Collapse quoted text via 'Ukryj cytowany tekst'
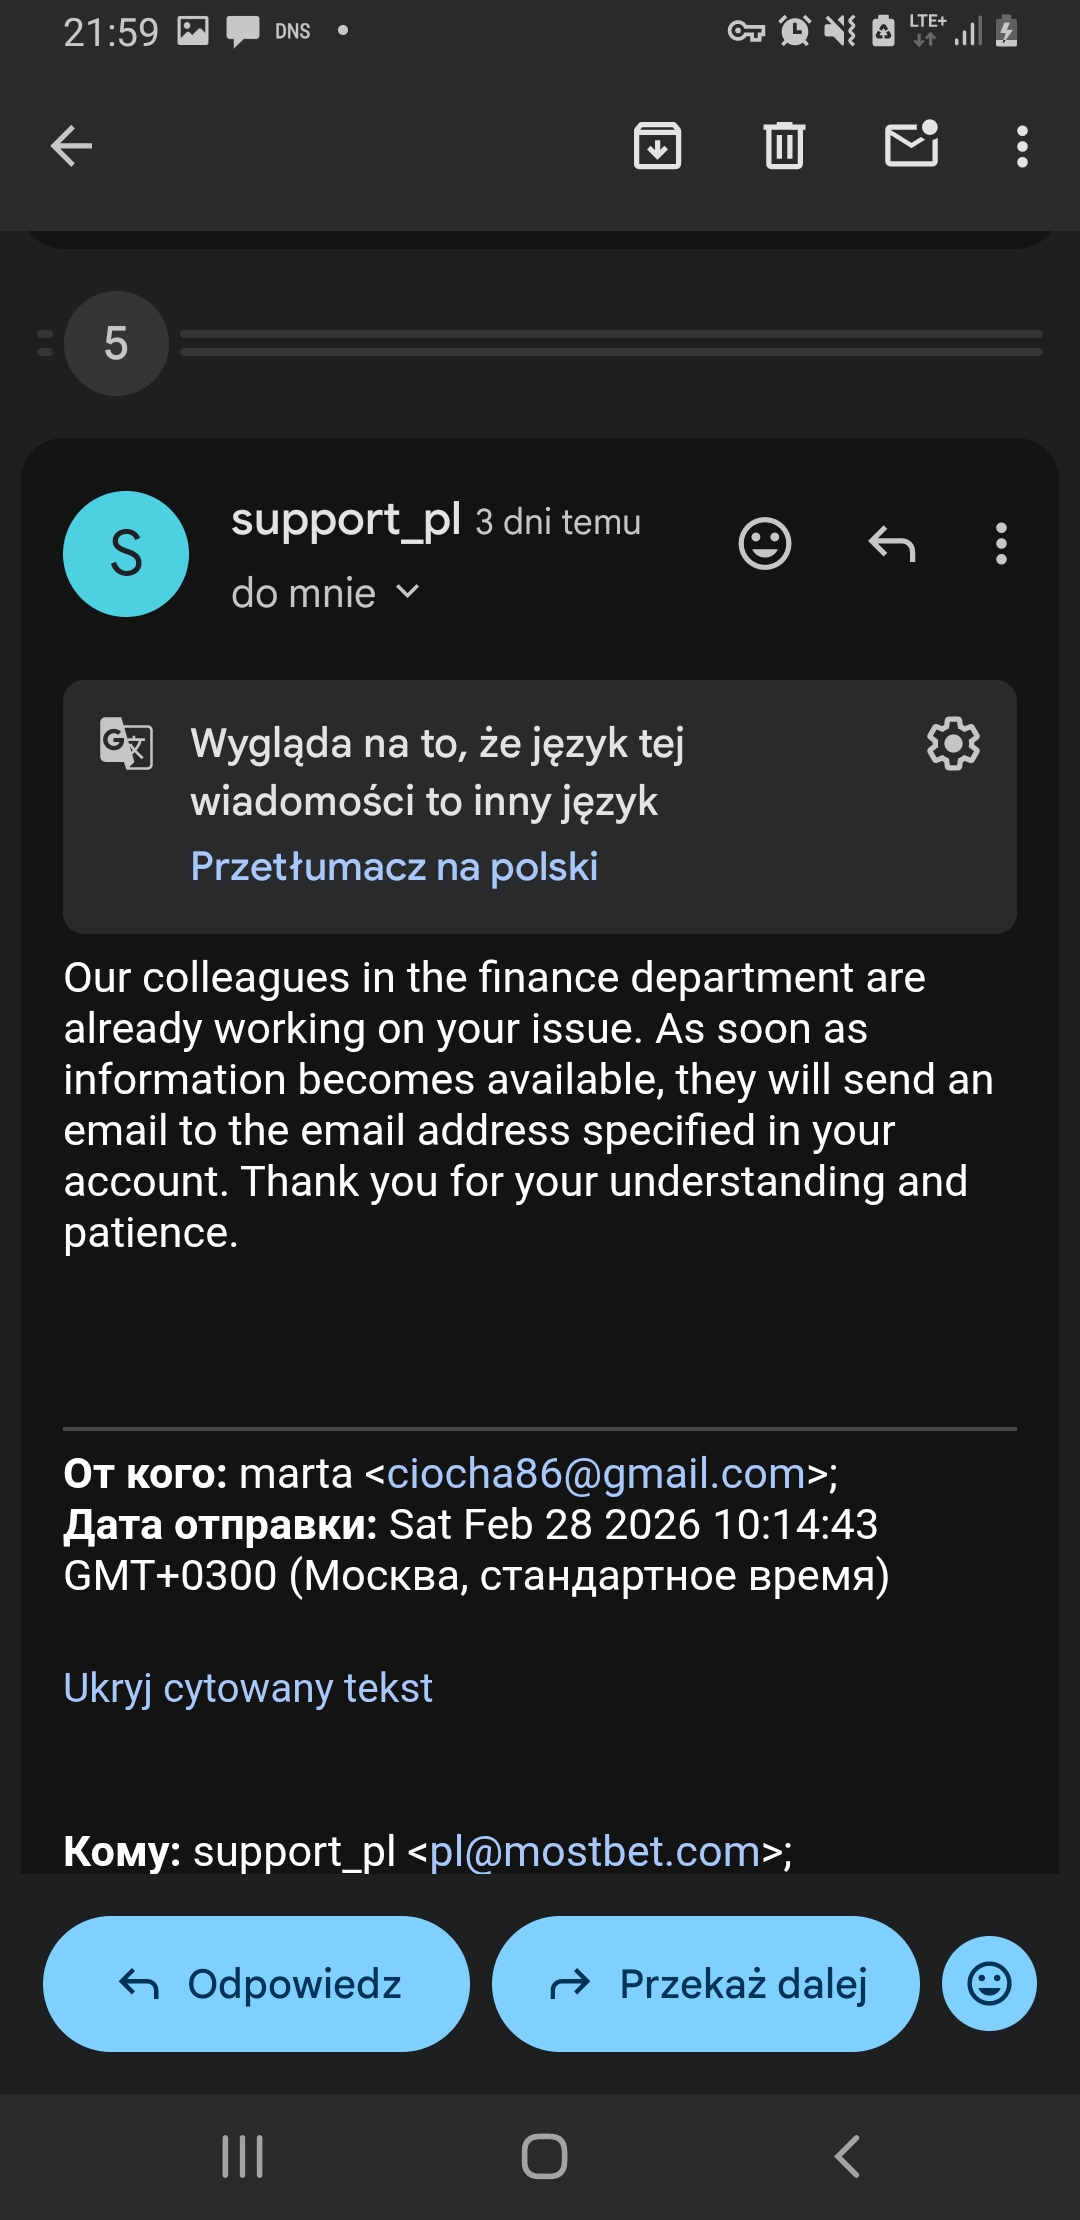Screen dimensions: 1080x2220 coord(248,1688)
